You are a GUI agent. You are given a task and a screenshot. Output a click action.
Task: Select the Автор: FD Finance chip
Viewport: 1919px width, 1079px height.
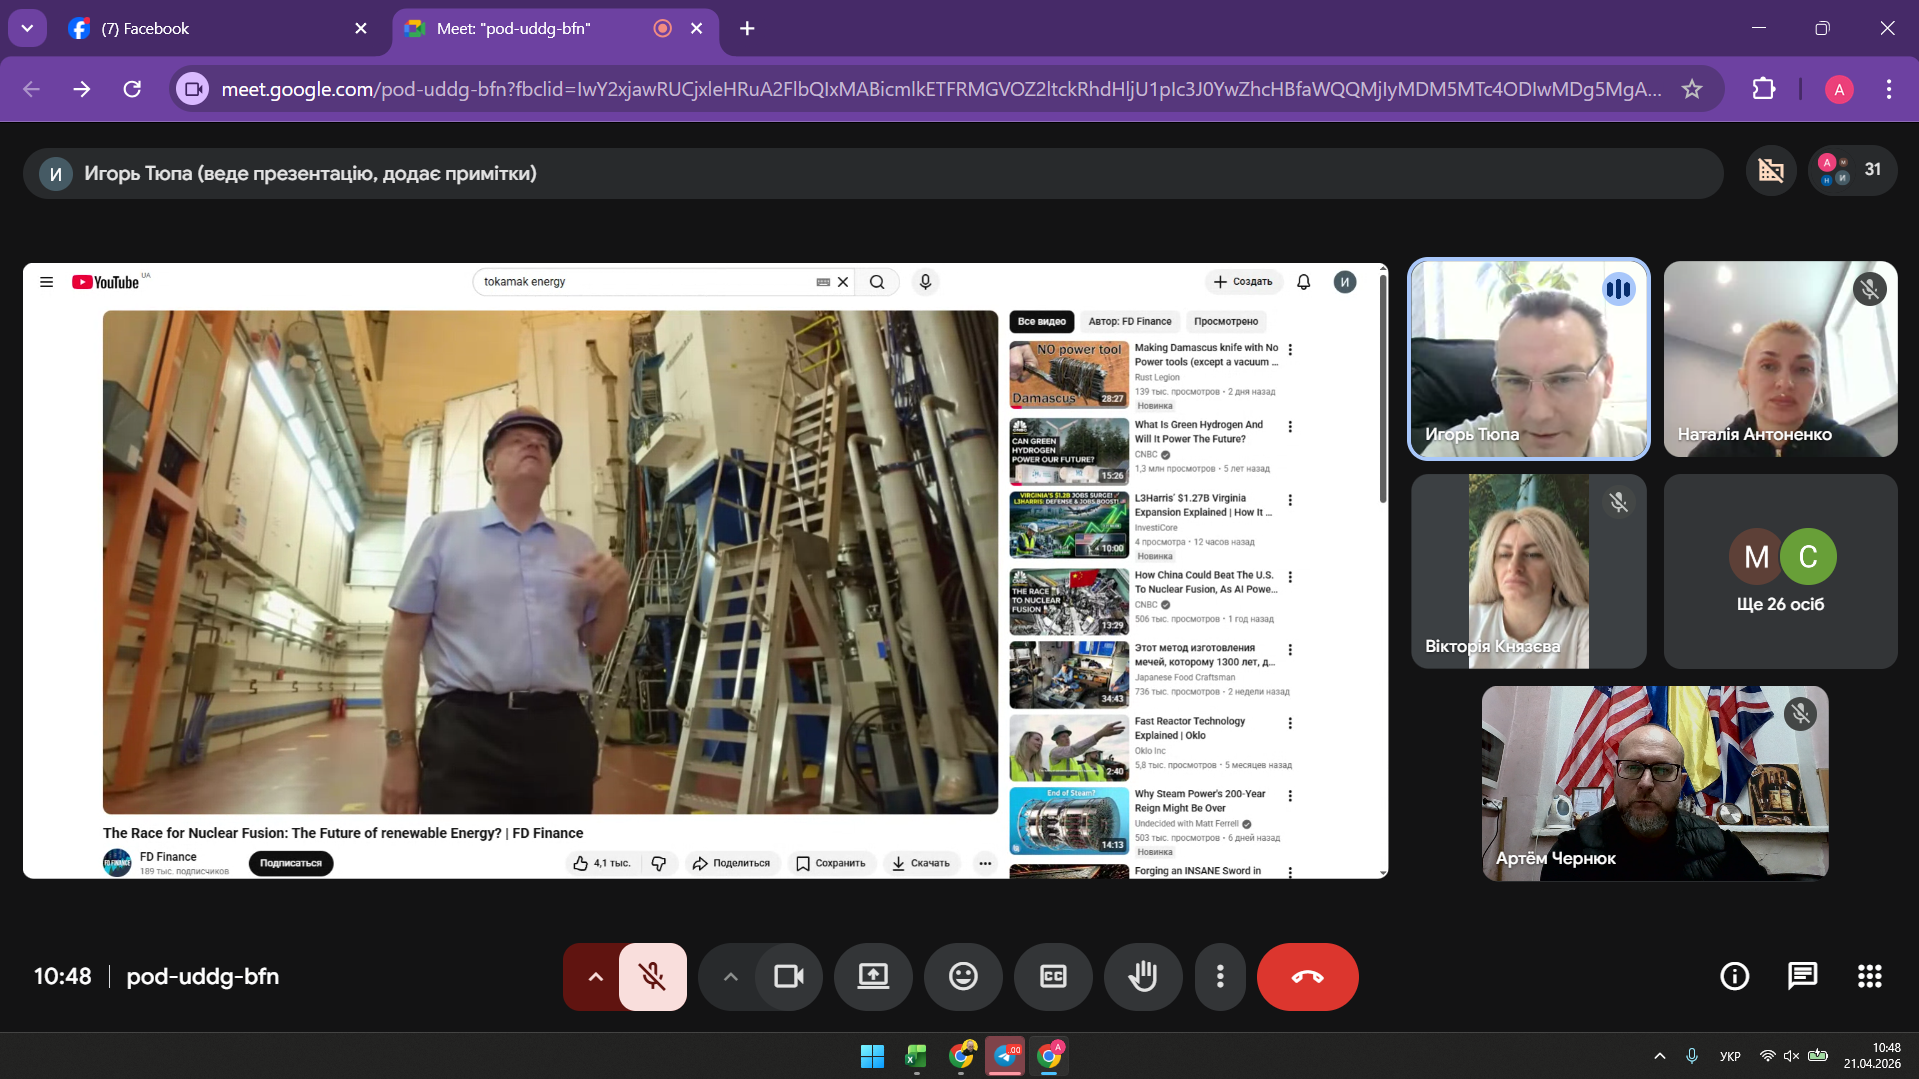click(1130, 321)
